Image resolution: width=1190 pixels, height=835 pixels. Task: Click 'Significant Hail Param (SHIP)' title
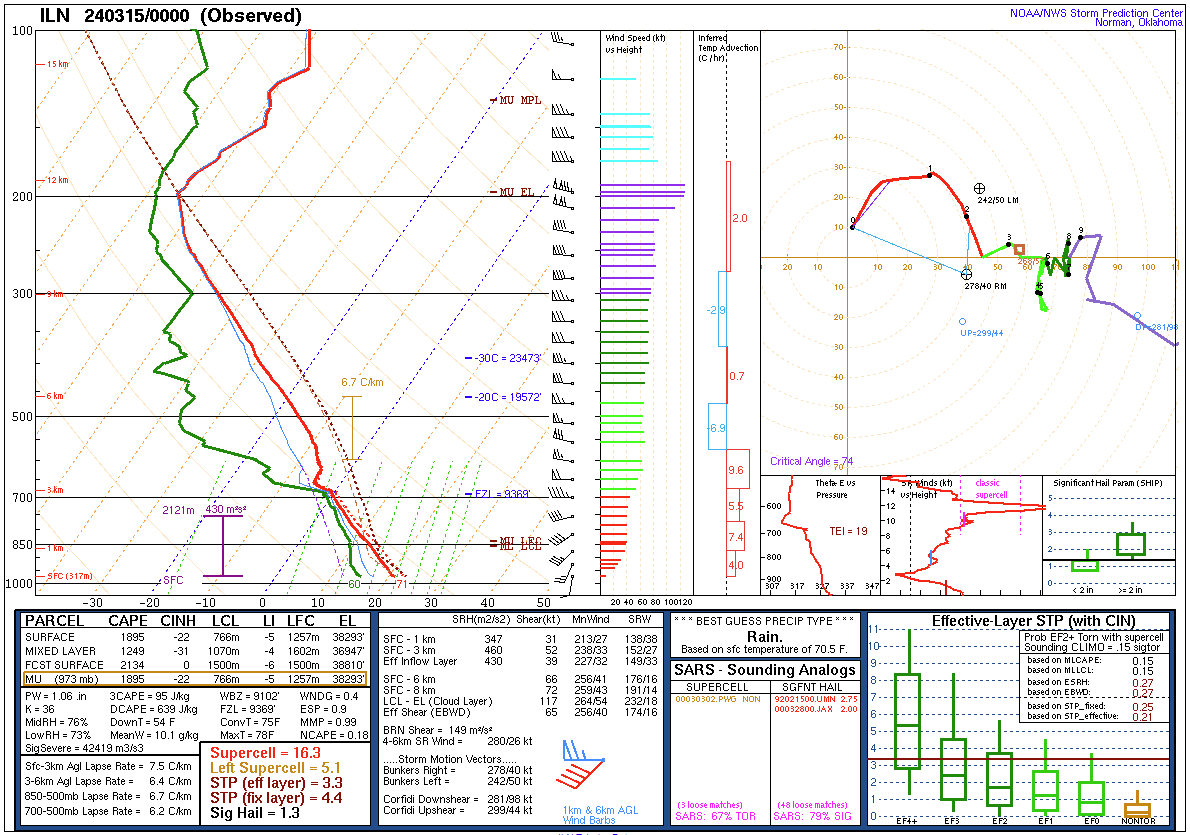point(1107,483)
